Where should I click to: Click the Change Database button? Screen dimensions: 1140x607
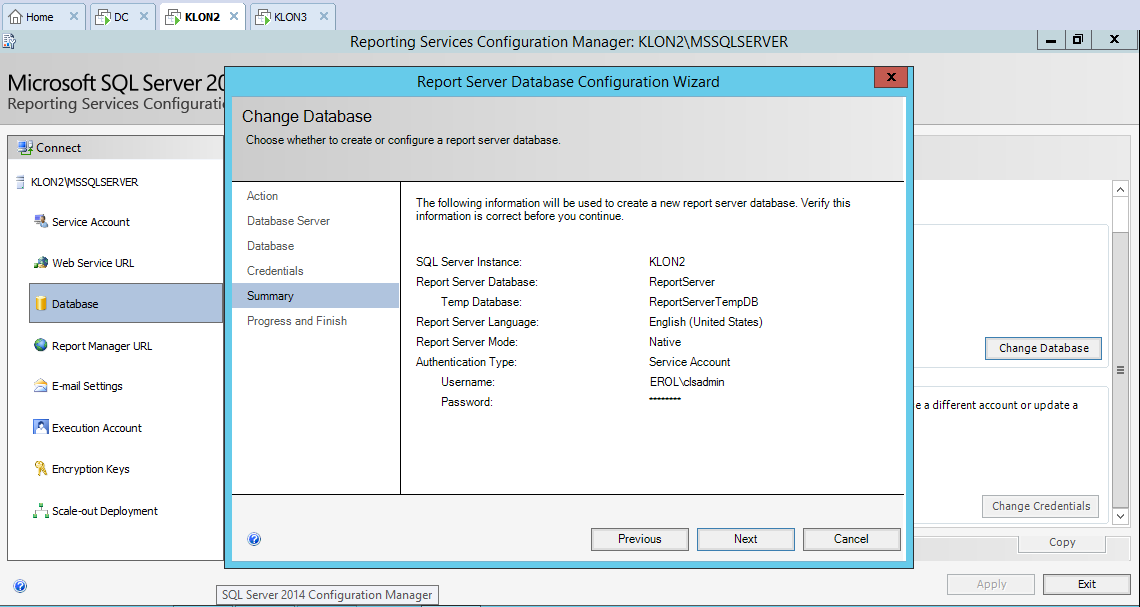[x=1043, y=348]
